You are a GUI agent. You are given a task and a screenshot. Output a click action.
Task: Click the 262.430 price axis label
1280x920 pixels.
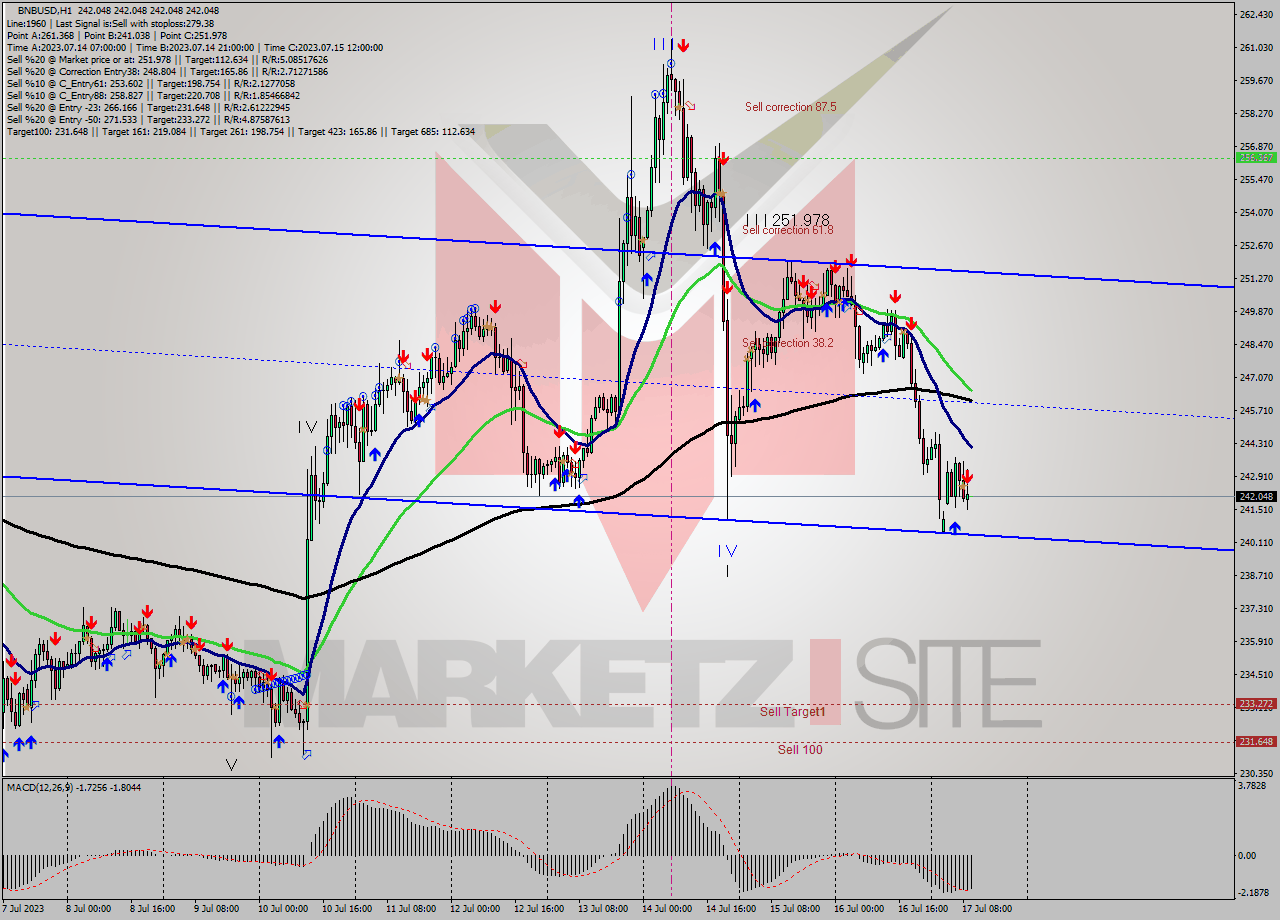1256,14
